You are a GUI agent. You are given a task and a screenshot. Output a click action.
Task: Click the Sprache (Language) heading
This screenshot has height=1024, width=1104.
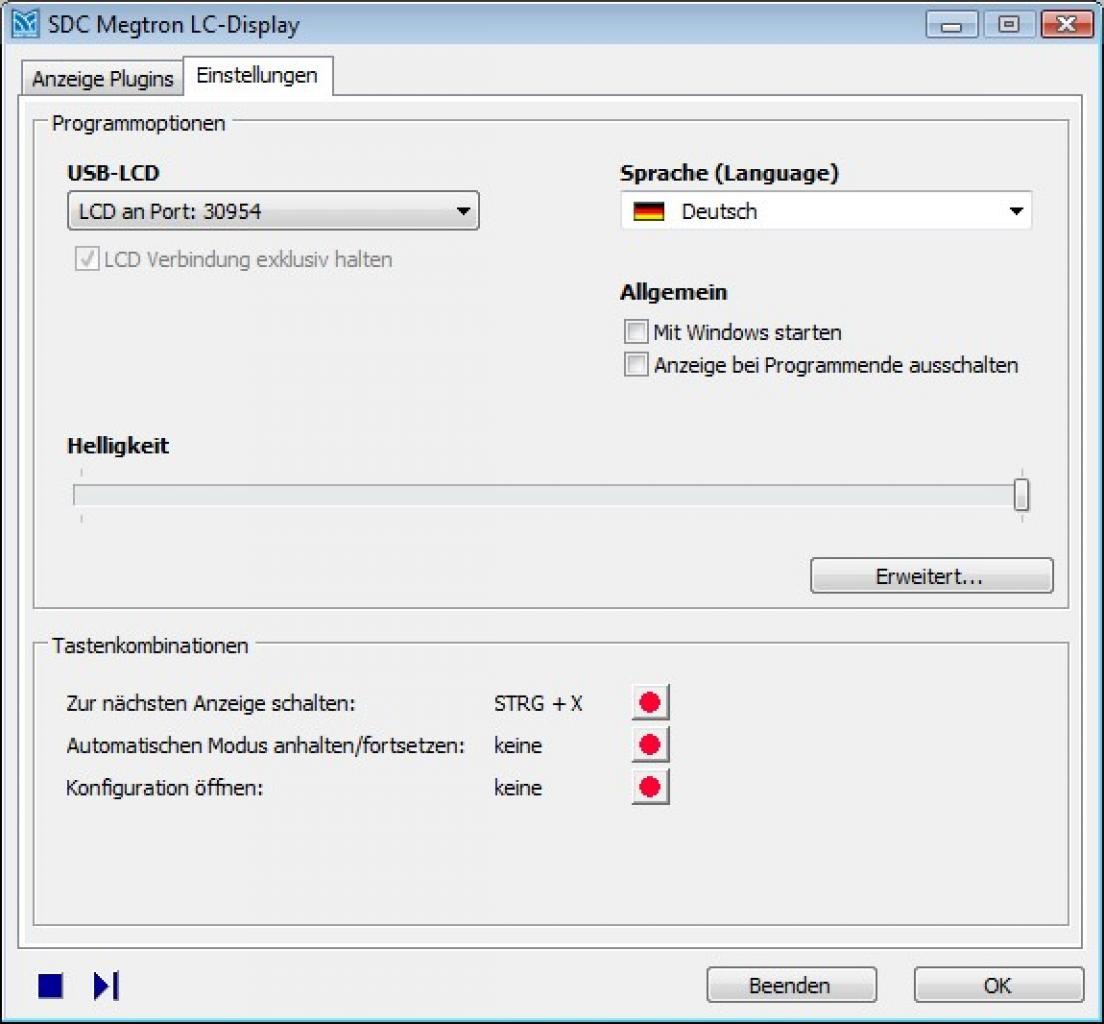click(x=729, y=173)
